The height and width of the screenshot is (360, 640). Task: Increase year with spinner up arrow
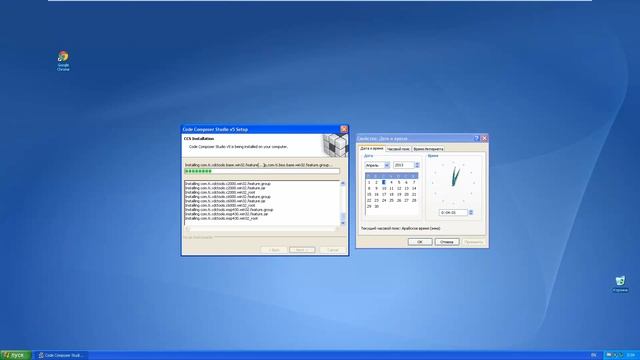click(x=417, y=164)
